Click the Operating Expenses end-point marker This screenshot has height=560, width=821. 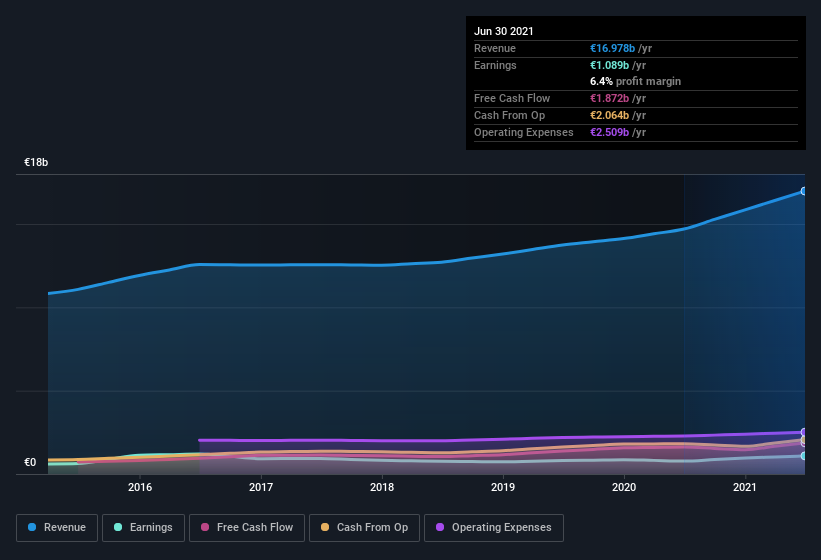click(x=803, y=432)
